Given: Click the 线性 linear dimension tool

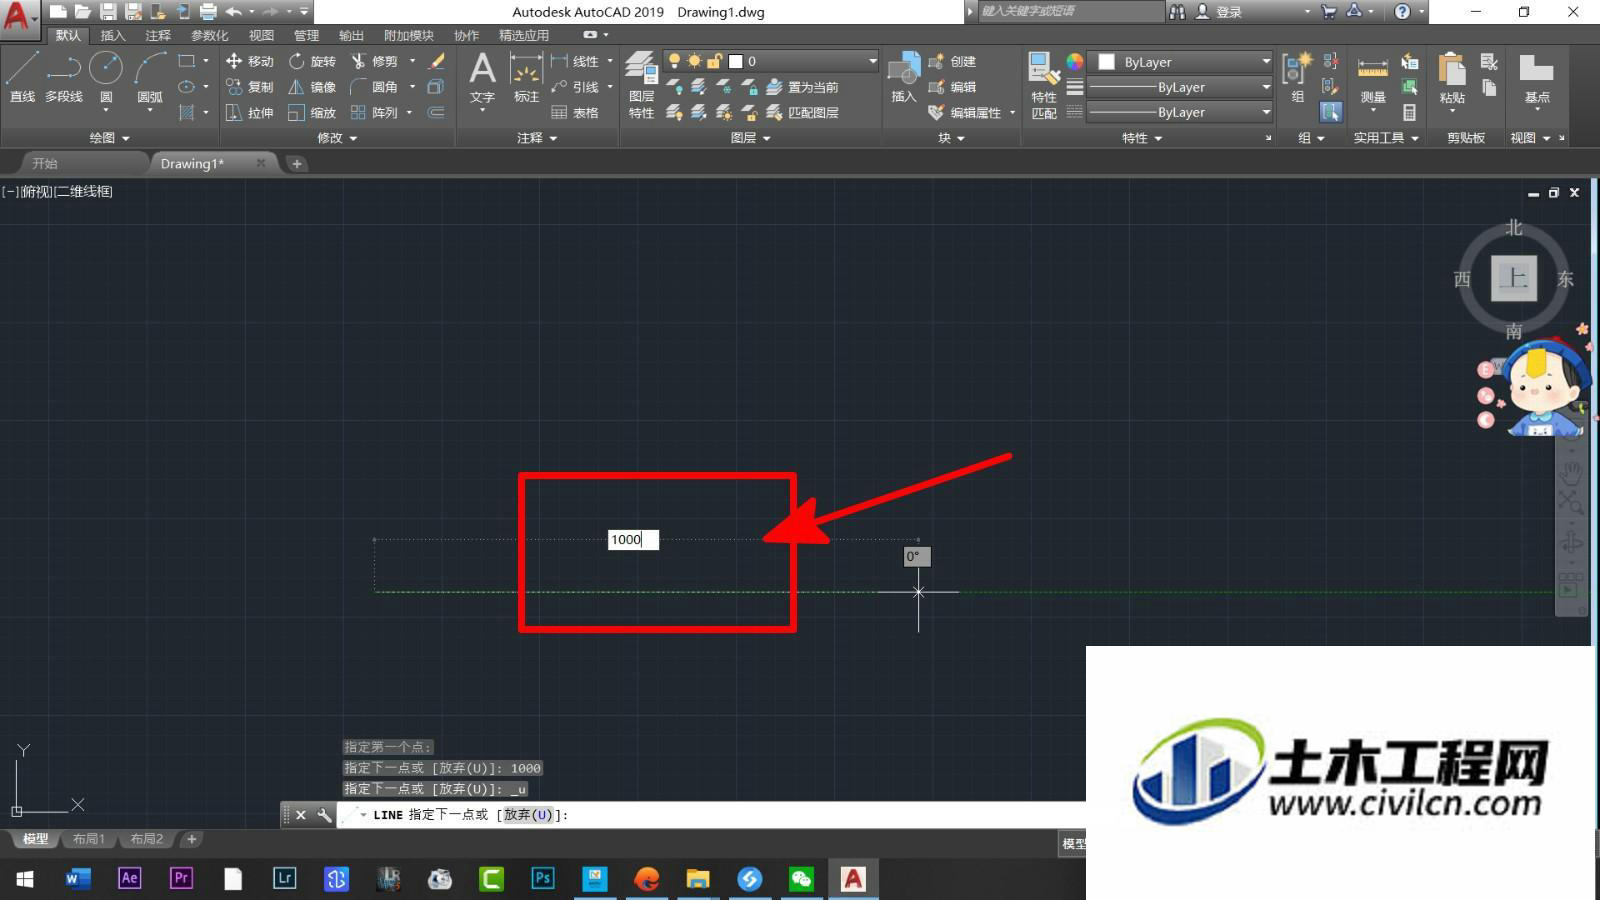Looking at the screenshot, I should coord(575,61).
